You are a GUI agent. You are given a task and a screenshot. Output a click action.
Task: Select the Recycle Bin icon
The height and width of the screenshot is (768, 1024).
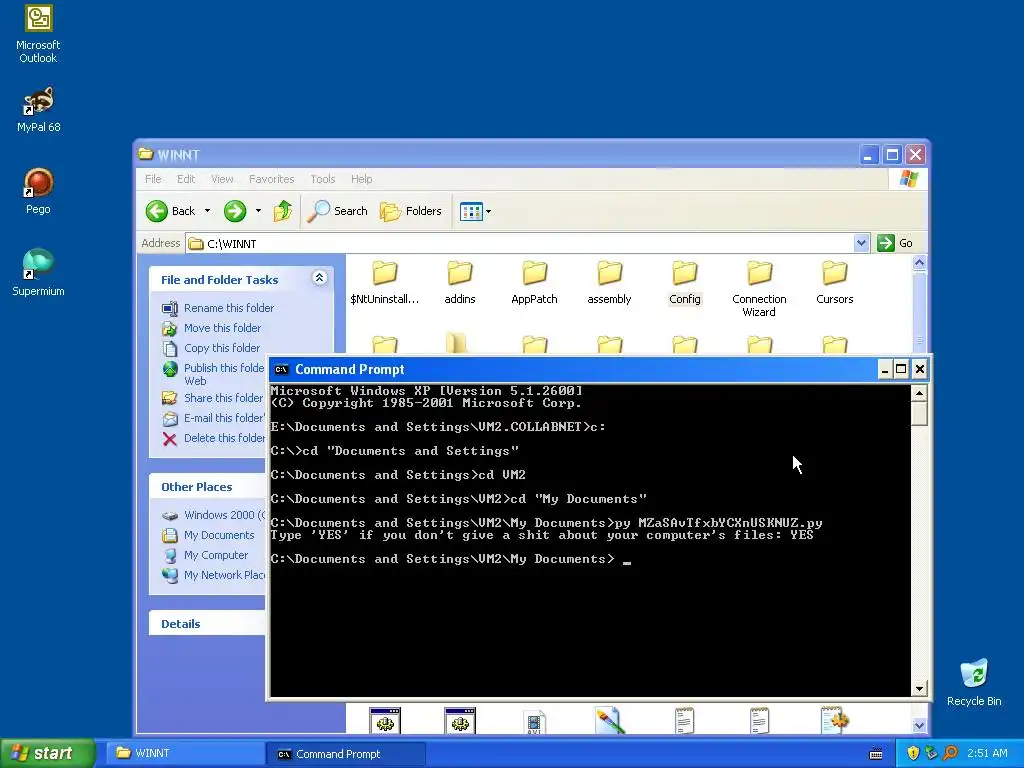[974, 682]
